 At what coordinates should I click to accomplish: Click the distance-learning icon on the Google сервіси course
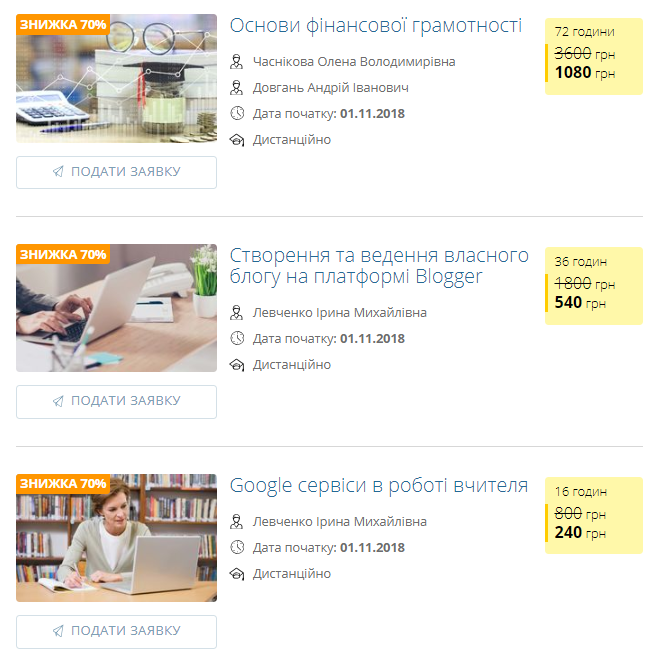pyautogui.click(x=237, y=574)
